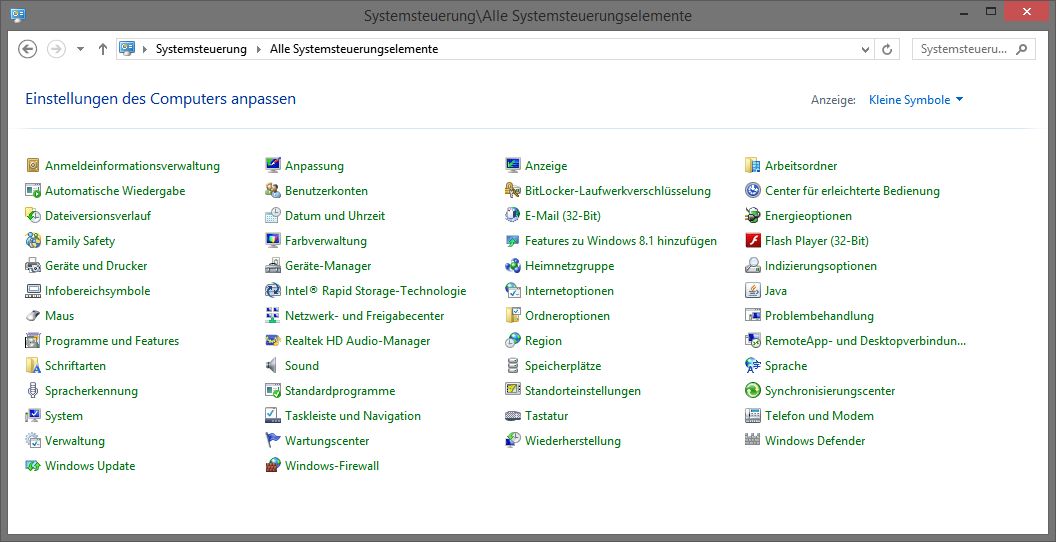Open the Farbverwaltung link

(x=325, y=240)
